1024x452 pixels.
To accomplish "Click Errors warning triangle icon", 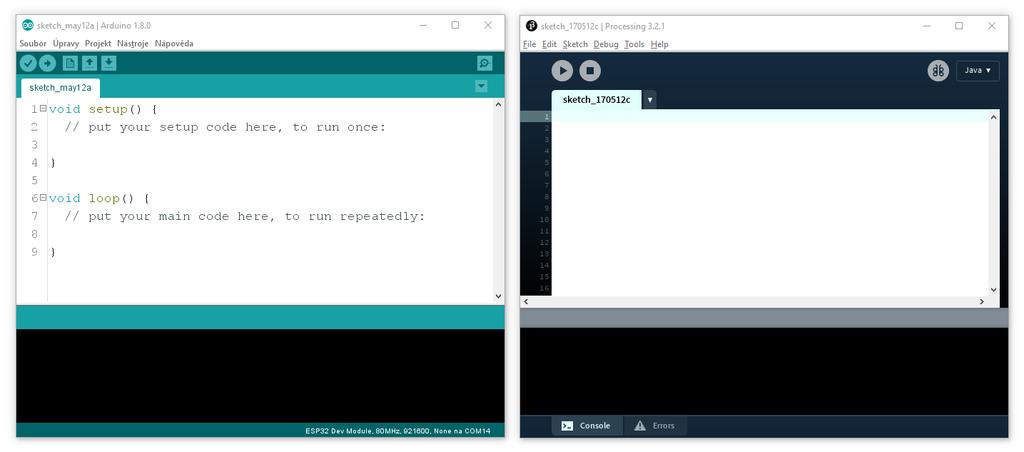I will pos(640,426).
